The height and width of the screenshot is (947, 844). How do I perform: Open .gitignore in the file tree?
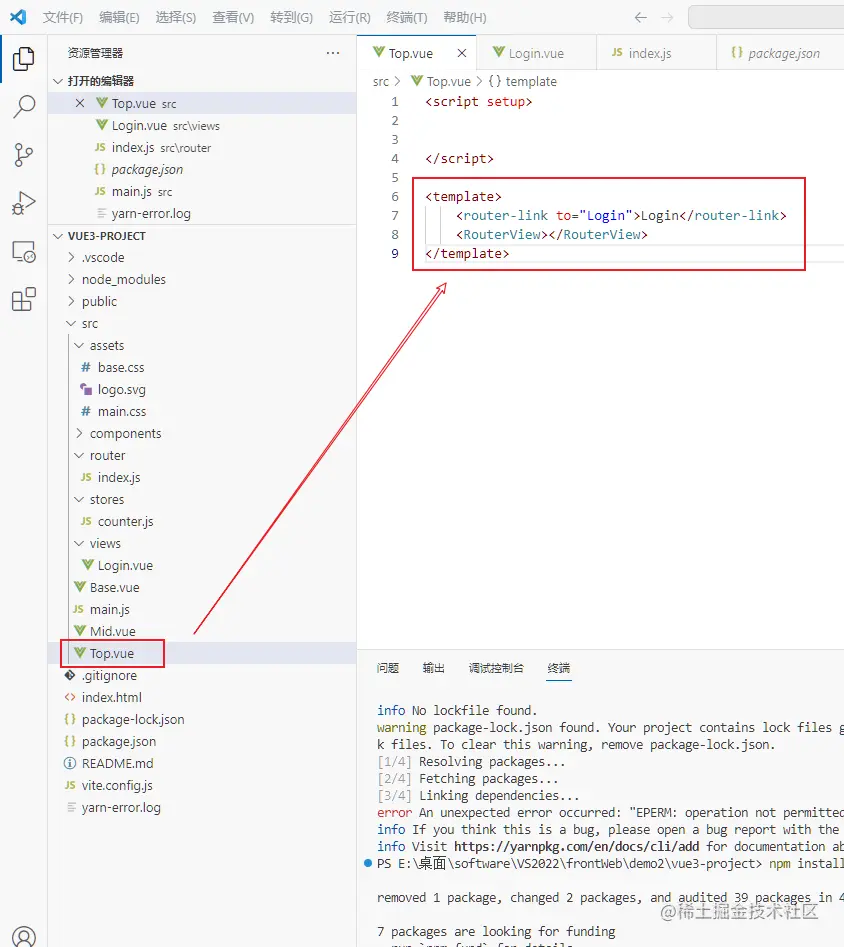click(202, 675)
